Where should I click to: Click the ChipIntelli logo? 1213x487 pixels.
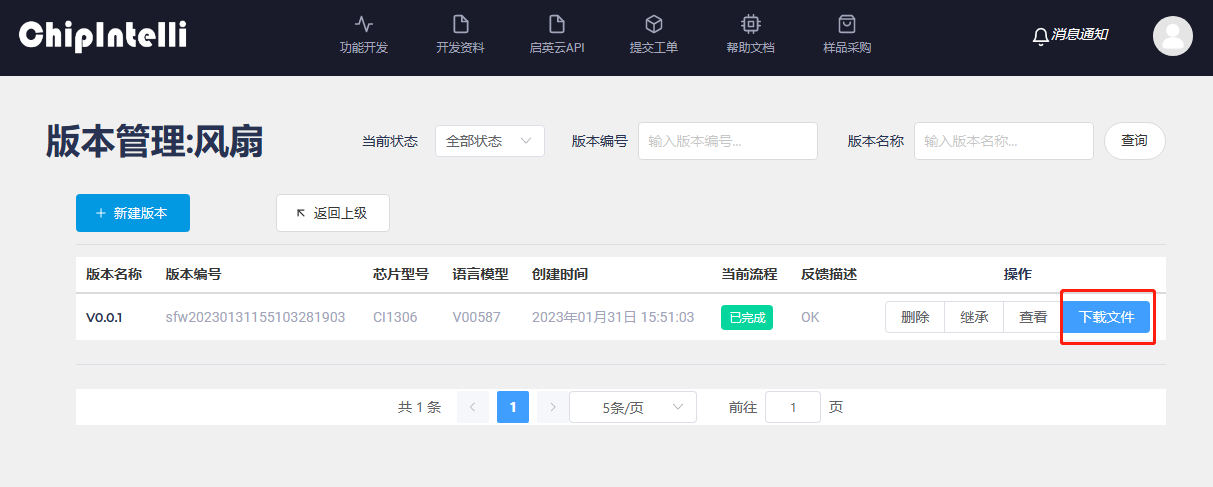pos(103,36)
